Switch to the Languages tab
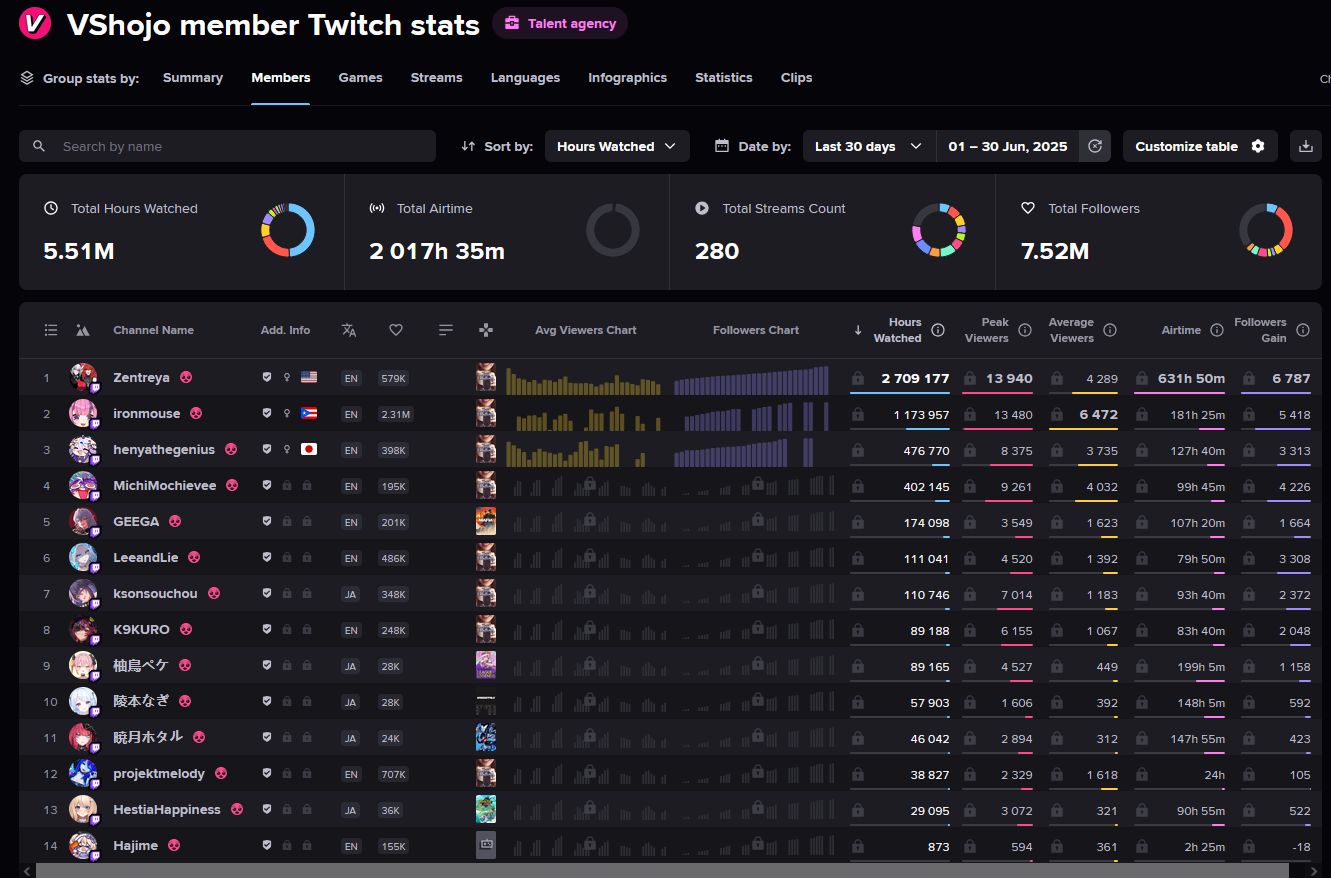Screen dimensions: 1331x878 point(525,78)
